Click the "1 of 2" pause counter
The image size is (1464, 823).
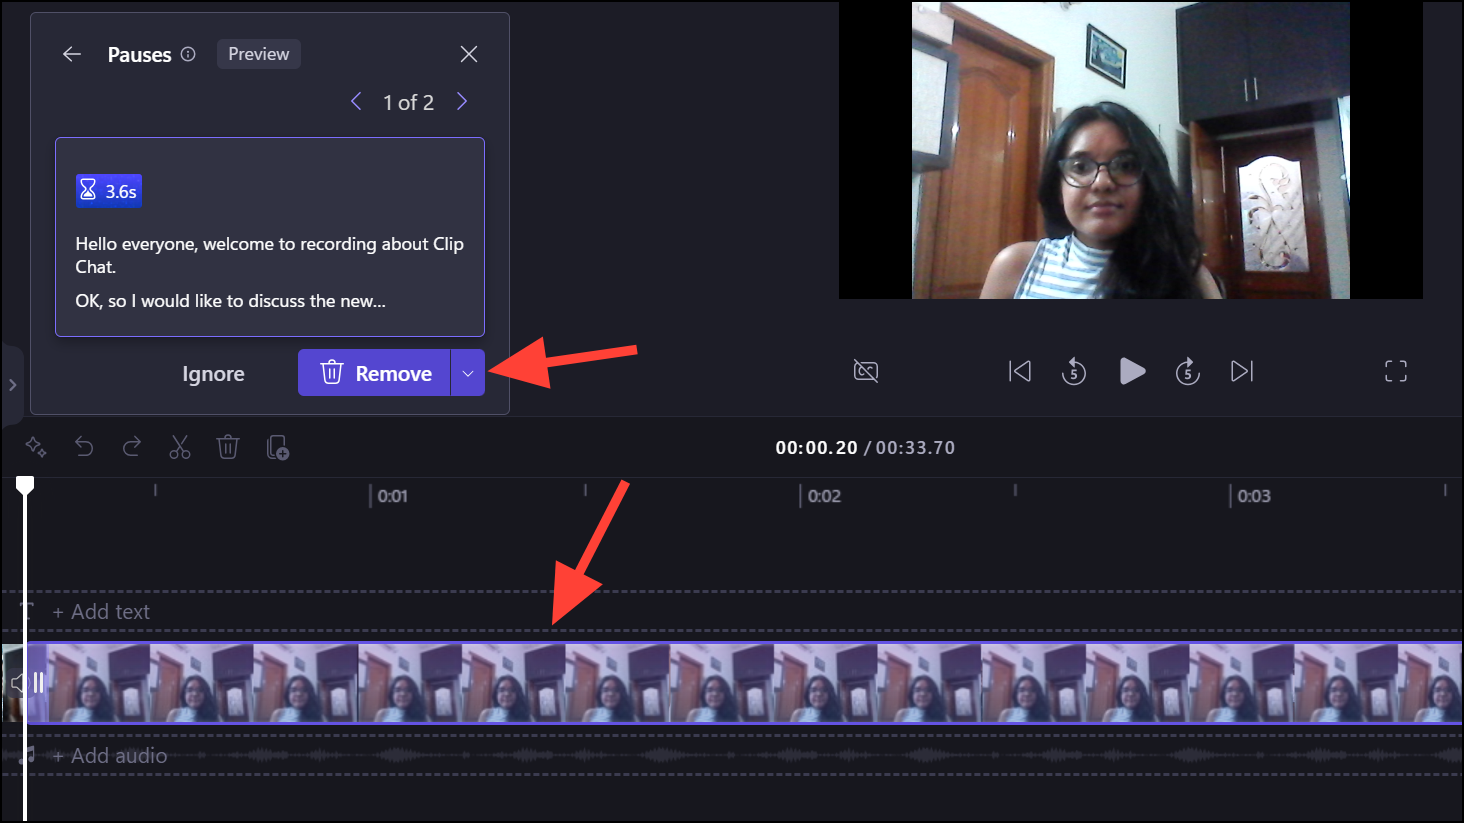point(409,102)
